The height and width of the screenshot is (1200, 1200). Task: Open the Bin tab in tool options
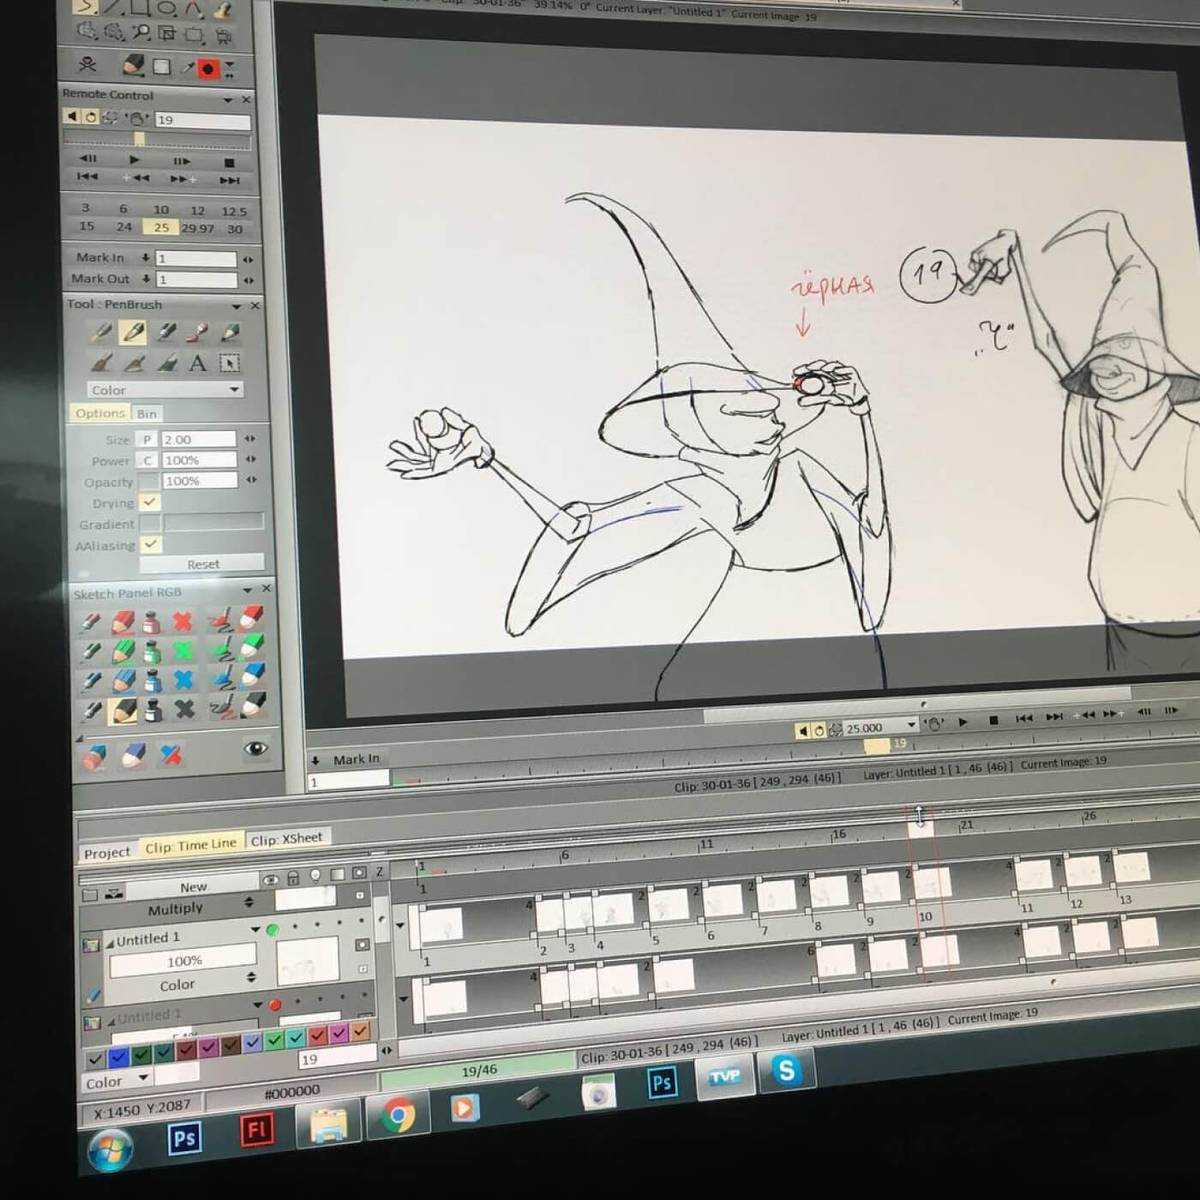click(147, 413)
